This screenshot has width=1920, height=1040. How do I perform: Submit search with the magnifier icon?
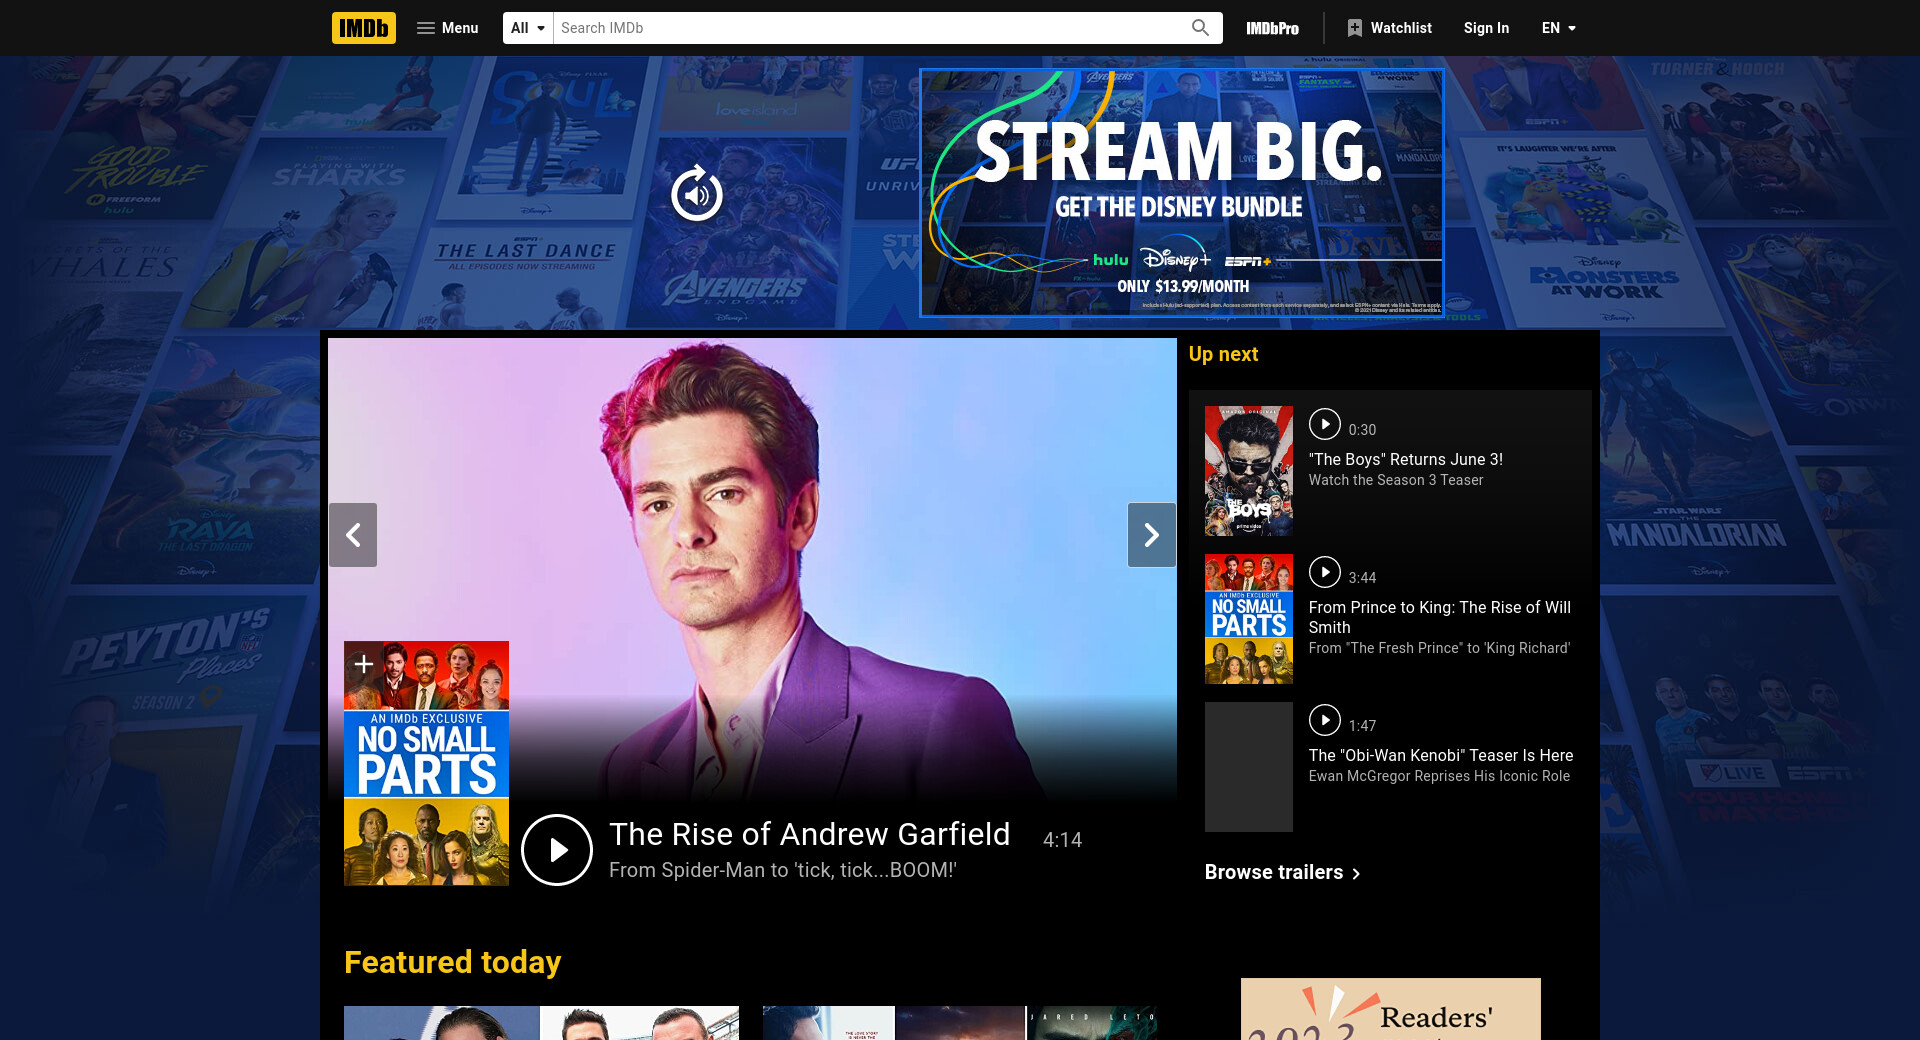coord(1200,28)
